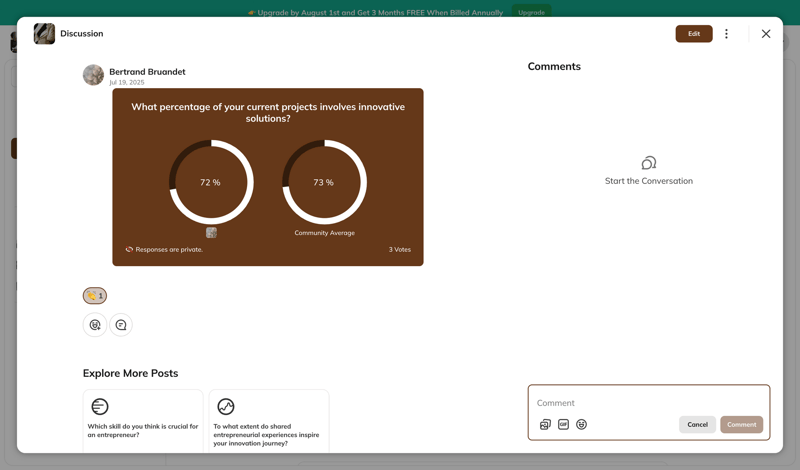The image size is (800, 470).
Task: Click the community thumbnail beside Discussion
Action: coord(44,34)
